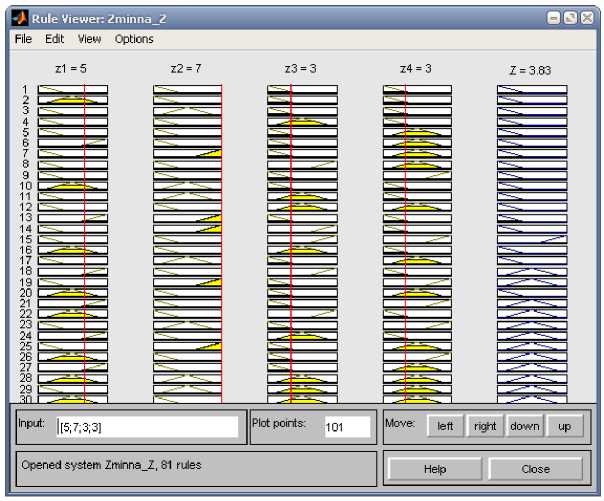604x501 pixels.
Task: Select rule number 10 label
Action: coord(26,186)
